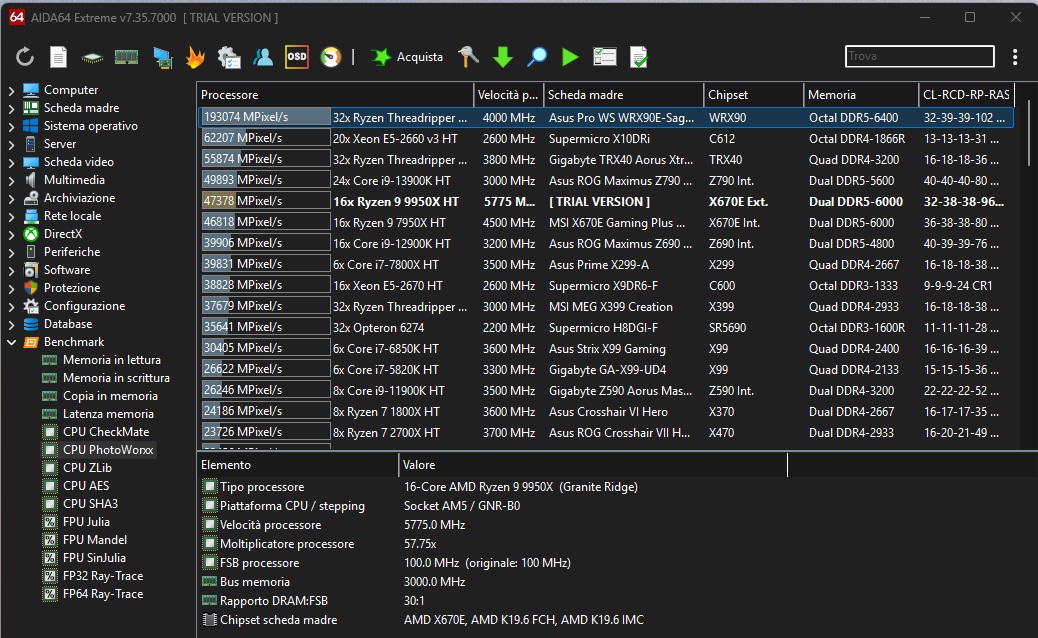Click the magnifier search icon

pyautogui.click(x=537, y=57)
